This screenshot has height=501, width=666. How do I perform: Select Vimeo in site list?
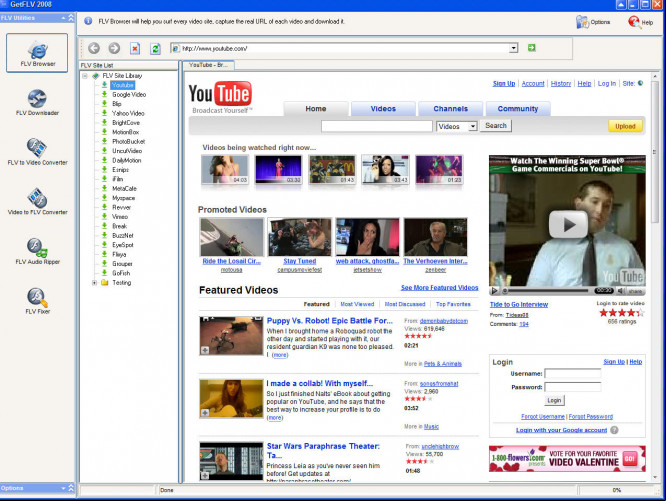tap(120, 217)
